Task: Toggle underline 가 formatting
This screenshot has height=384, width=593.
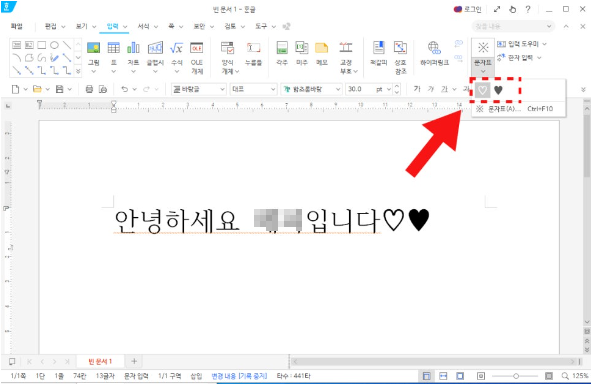Action: pos(444,89)
